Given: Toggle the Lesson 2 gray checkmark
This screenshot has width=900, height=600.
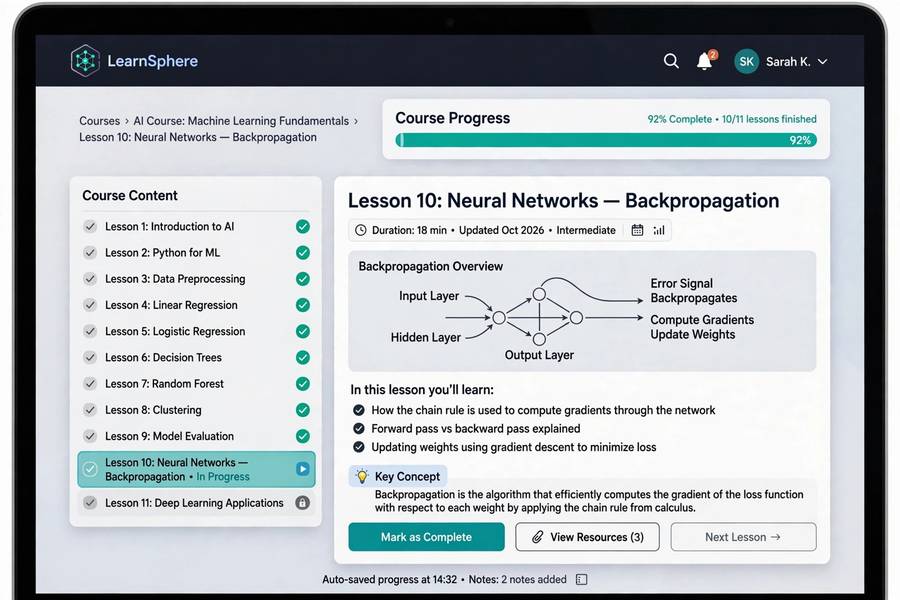Looking at the screenshot, I should 90,253.
